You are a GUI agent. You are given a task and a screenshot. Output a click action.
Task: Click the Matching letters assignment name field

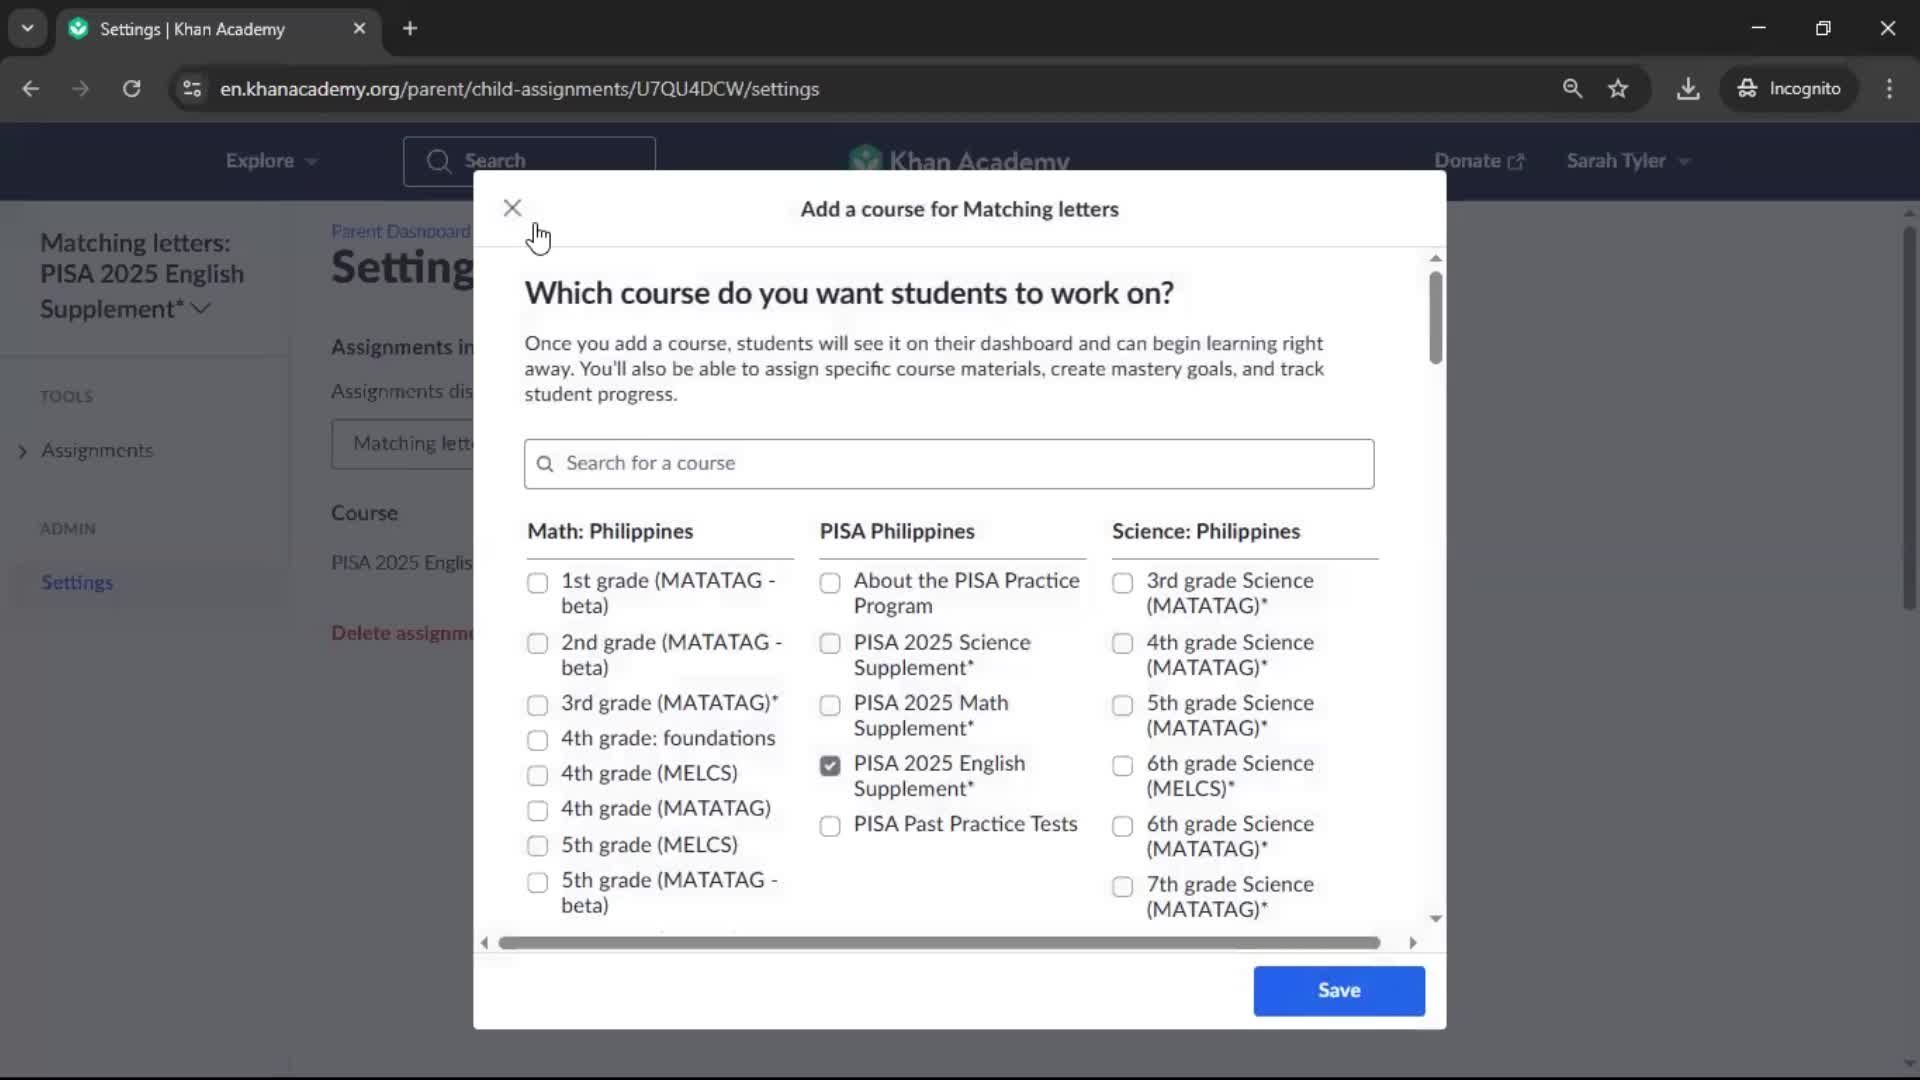[403, 443]
